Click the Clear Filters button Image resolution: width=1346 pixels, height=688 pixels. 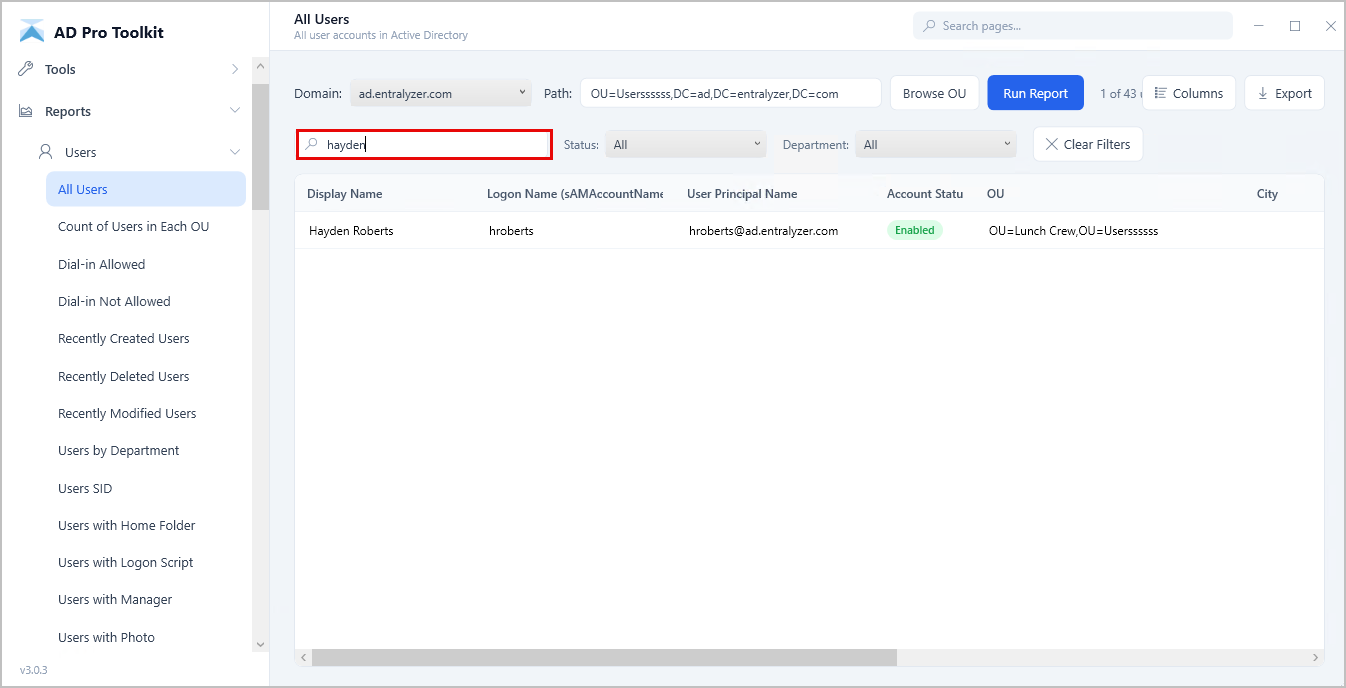tap(1087, 144)
